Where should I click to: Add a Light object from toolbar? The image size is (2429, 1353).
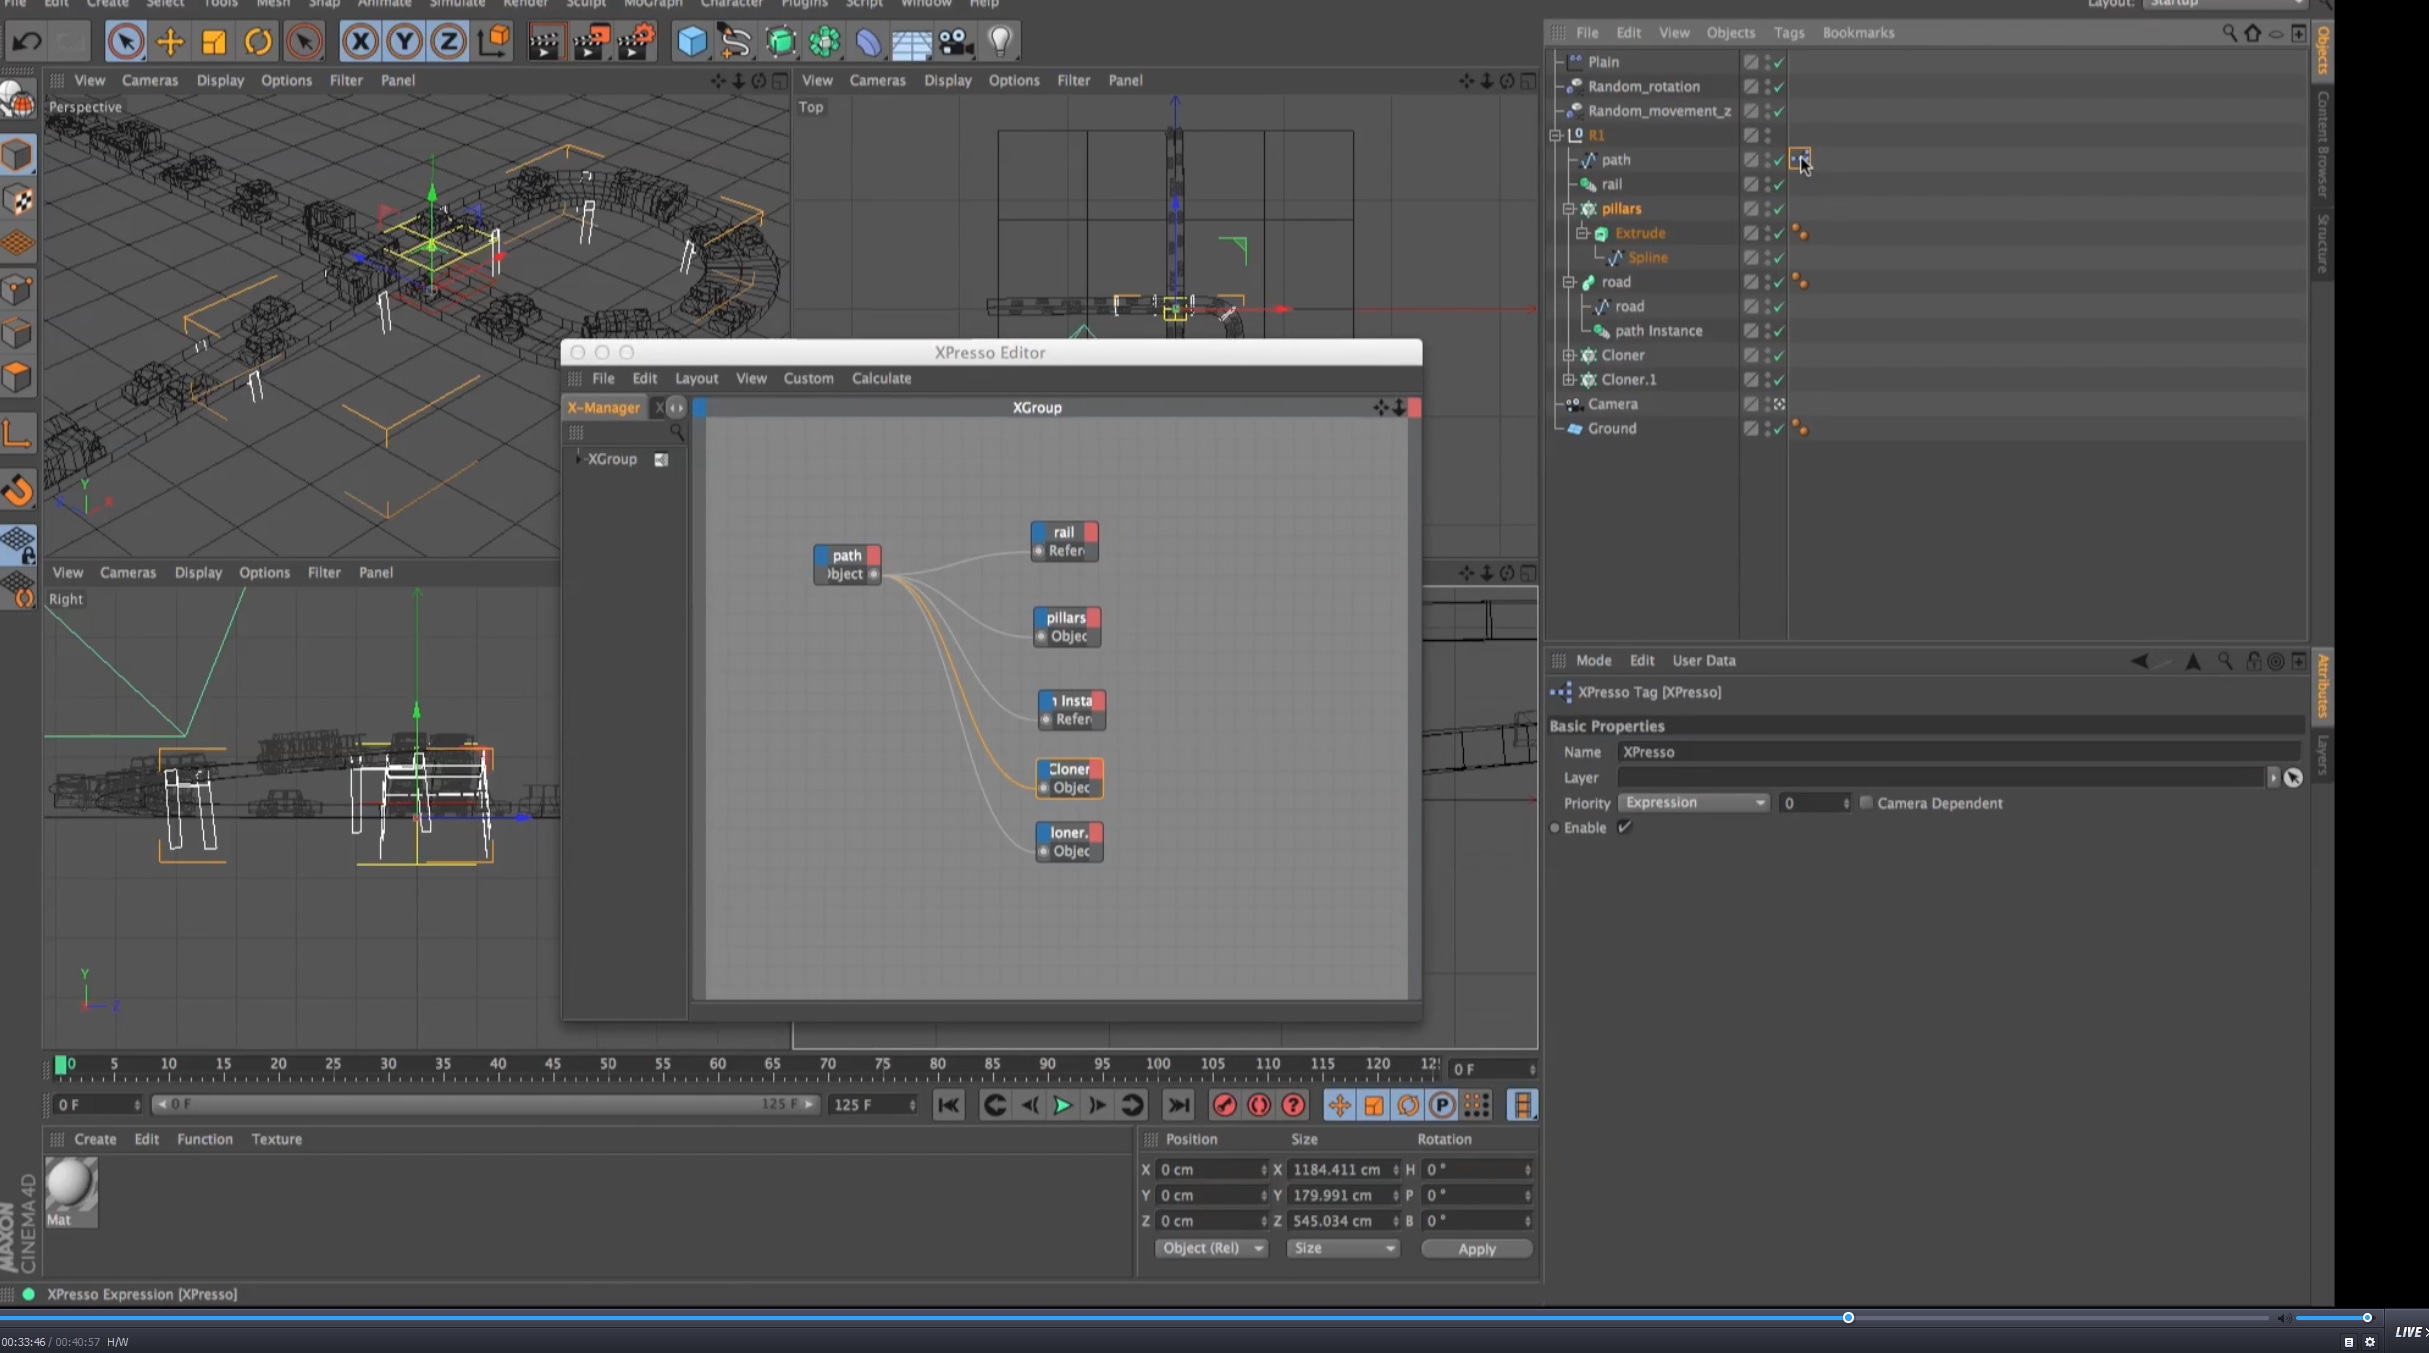pos(1000,42)
